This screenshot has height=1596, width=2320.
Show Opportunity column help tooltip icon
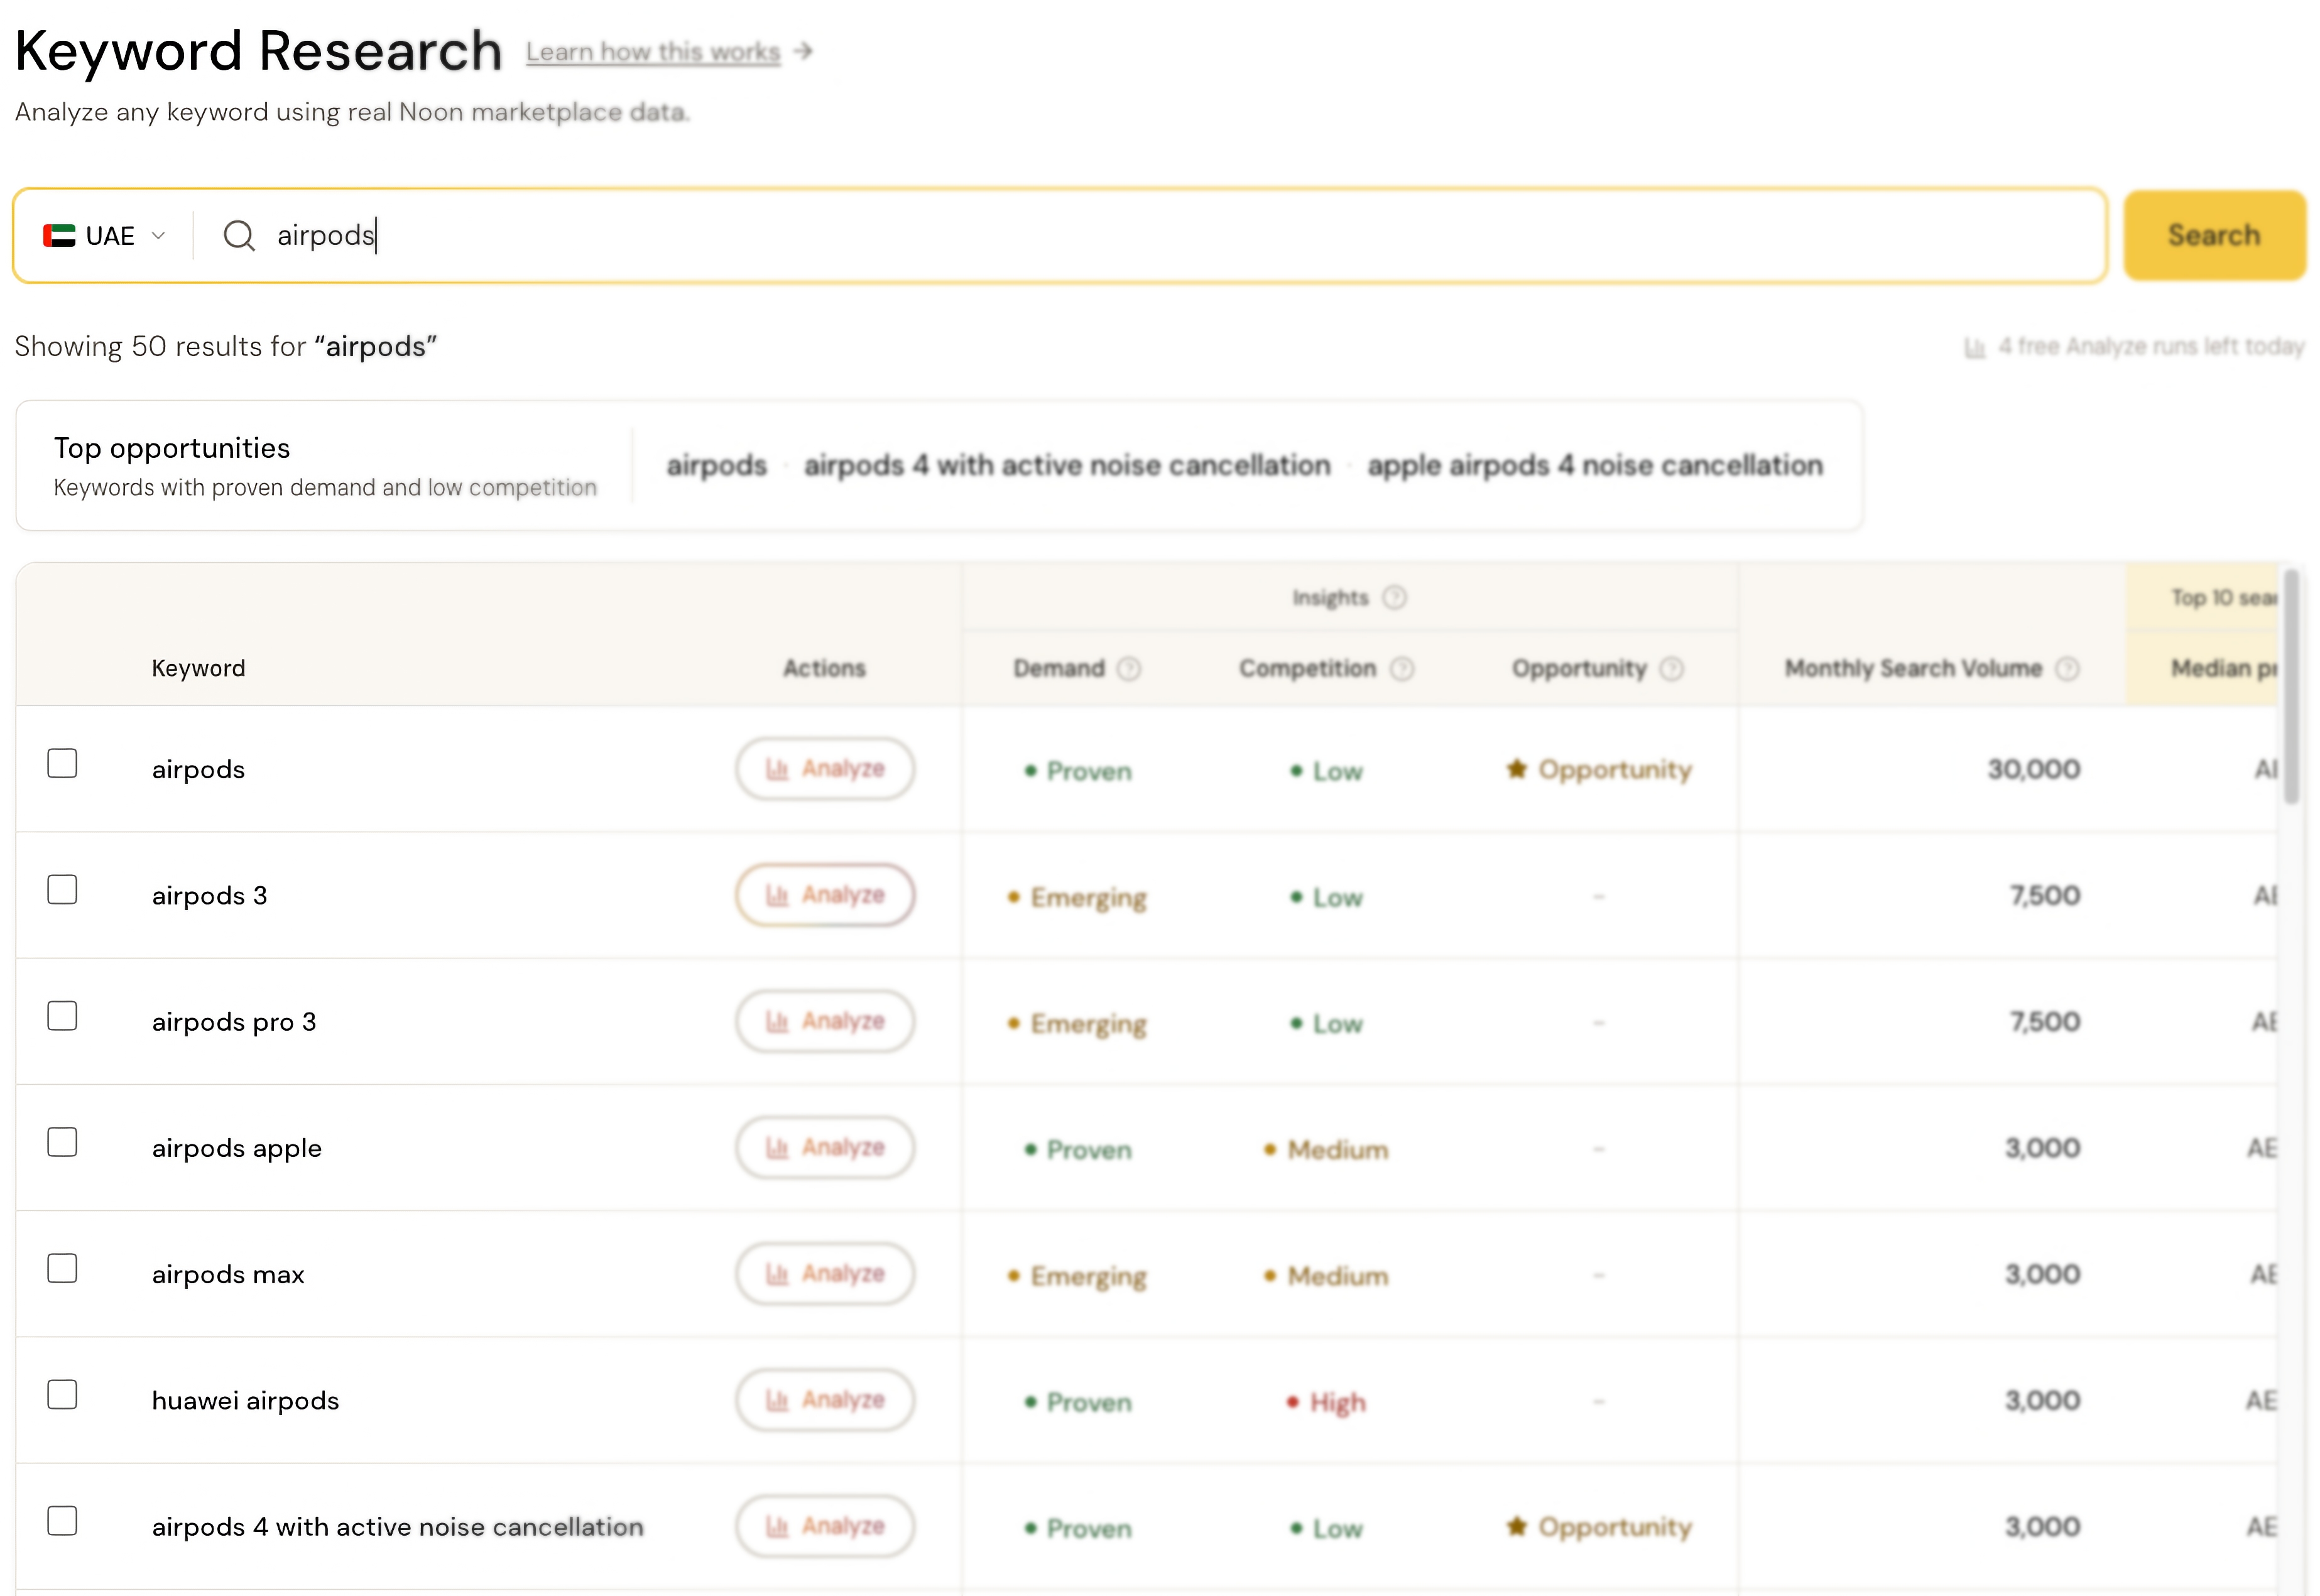pos(1672,668)
